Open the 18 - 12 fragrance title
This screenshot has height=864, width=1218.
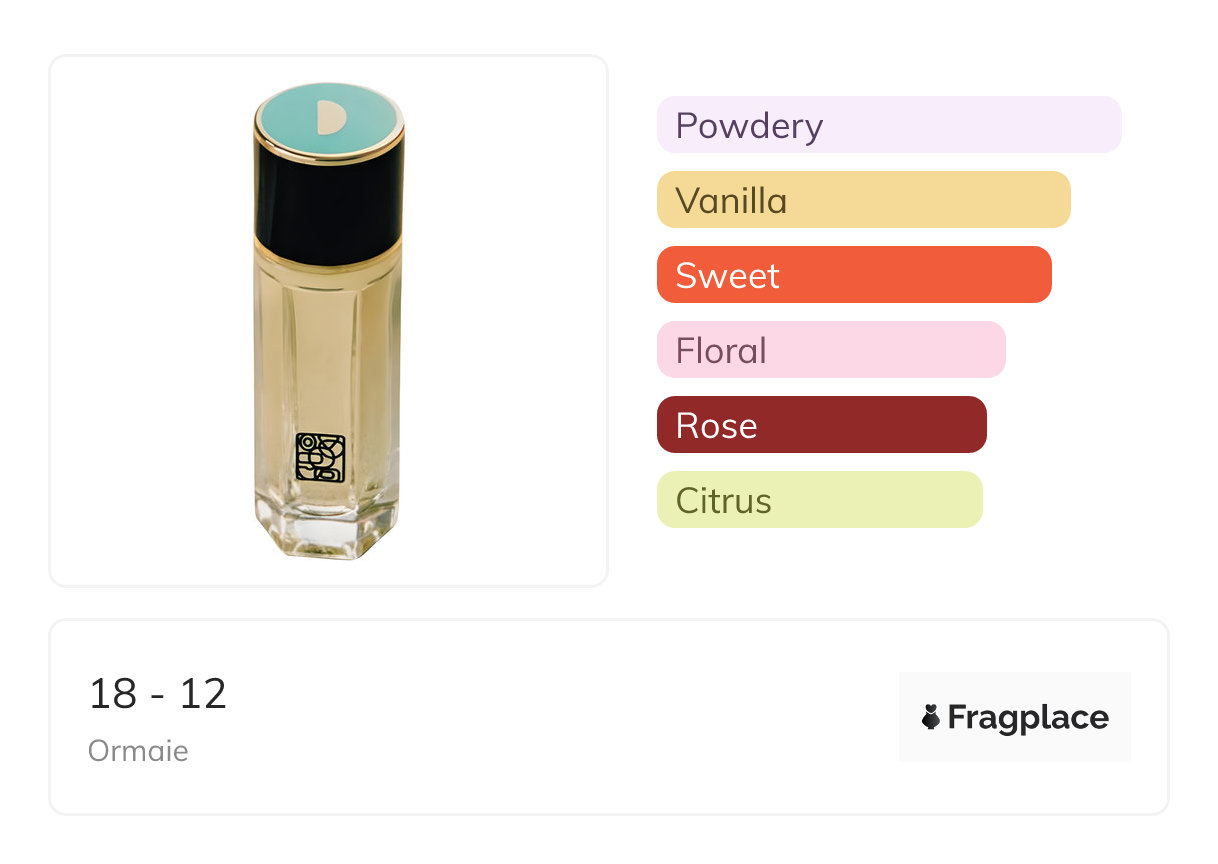tap(158, 694)
